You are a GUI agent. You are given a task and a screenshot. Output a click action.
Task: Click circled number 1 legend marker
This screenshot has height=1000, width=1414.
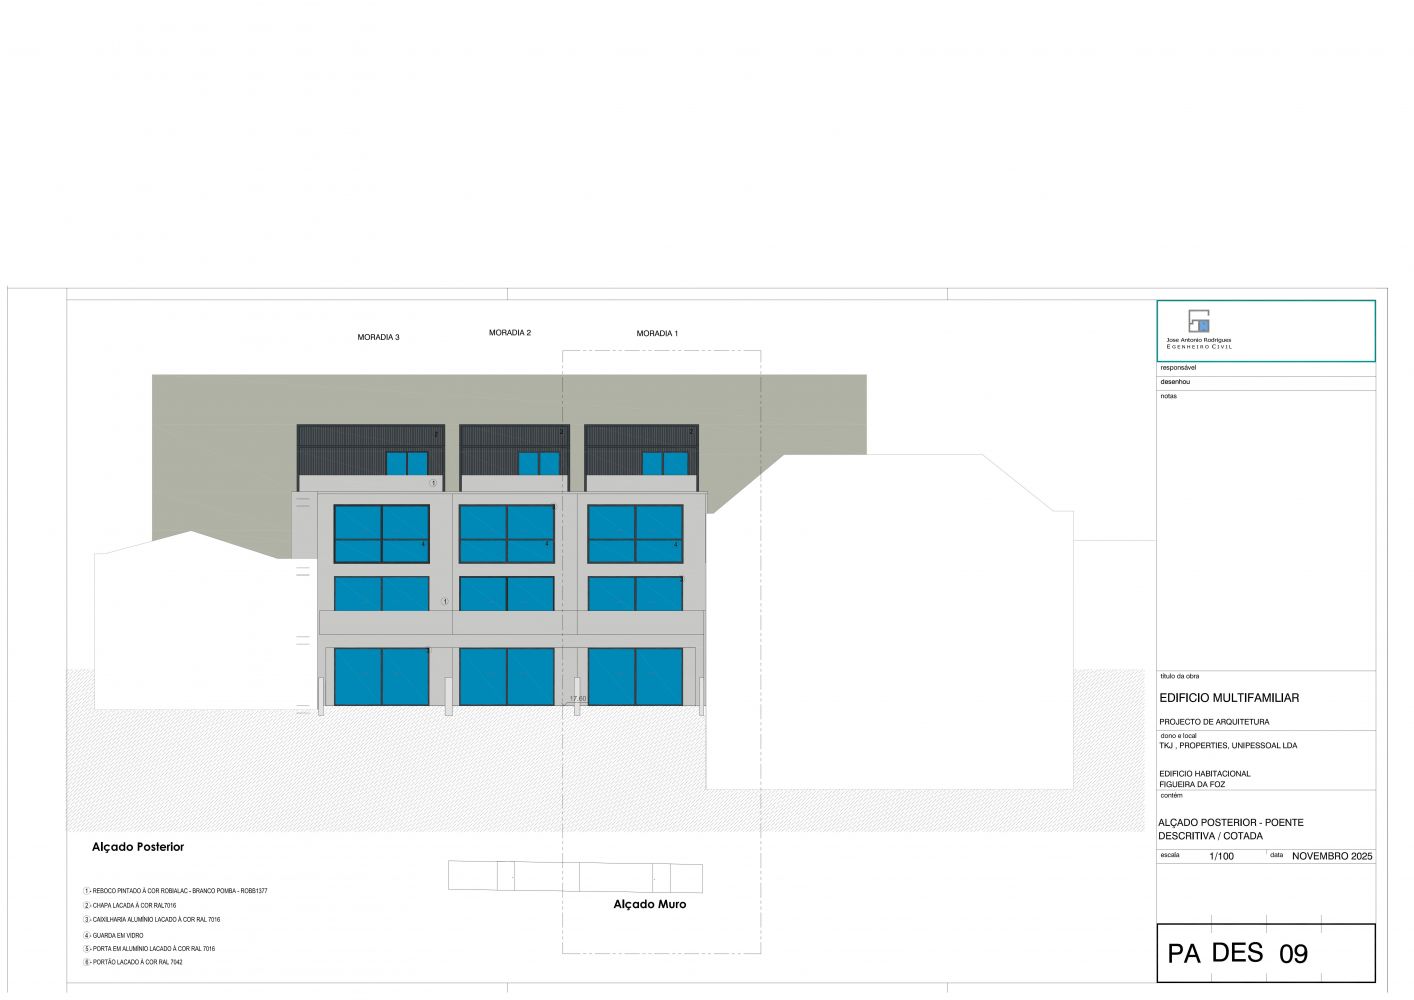[x=87, y=890]
